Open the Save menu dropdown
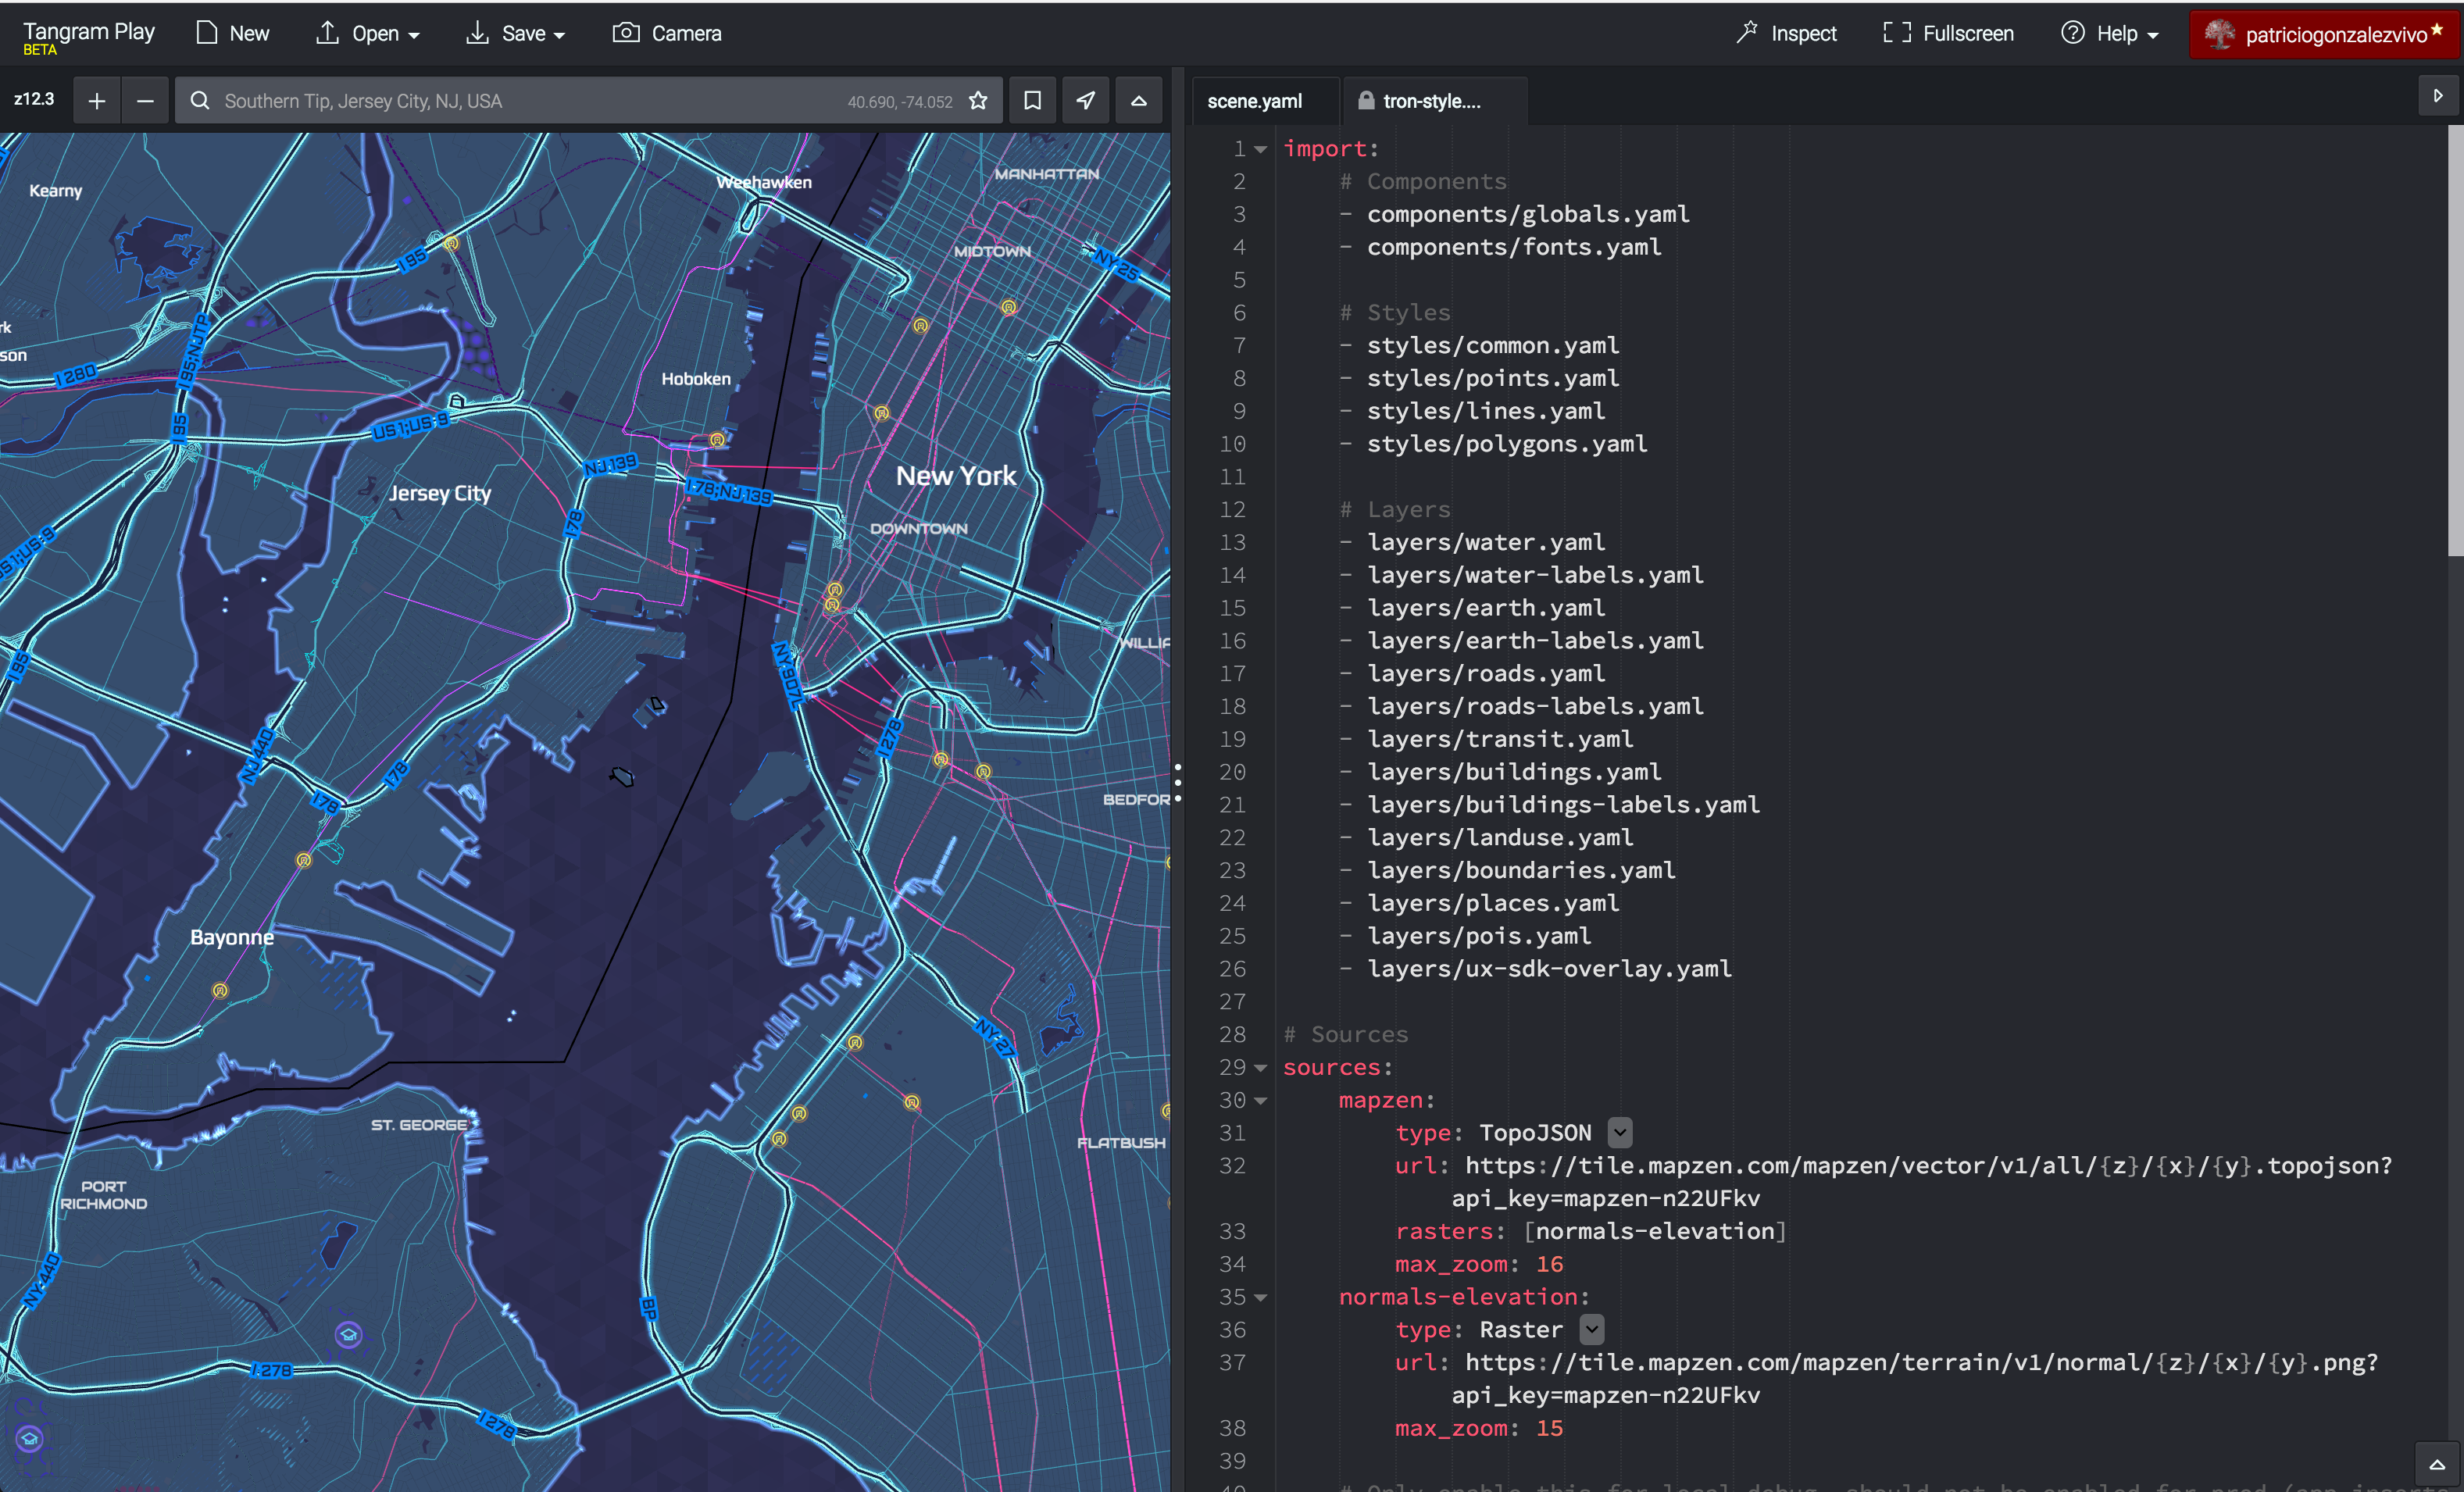Image resolution: width=2464 pixels, height=1492 pixels. point(516,33)
